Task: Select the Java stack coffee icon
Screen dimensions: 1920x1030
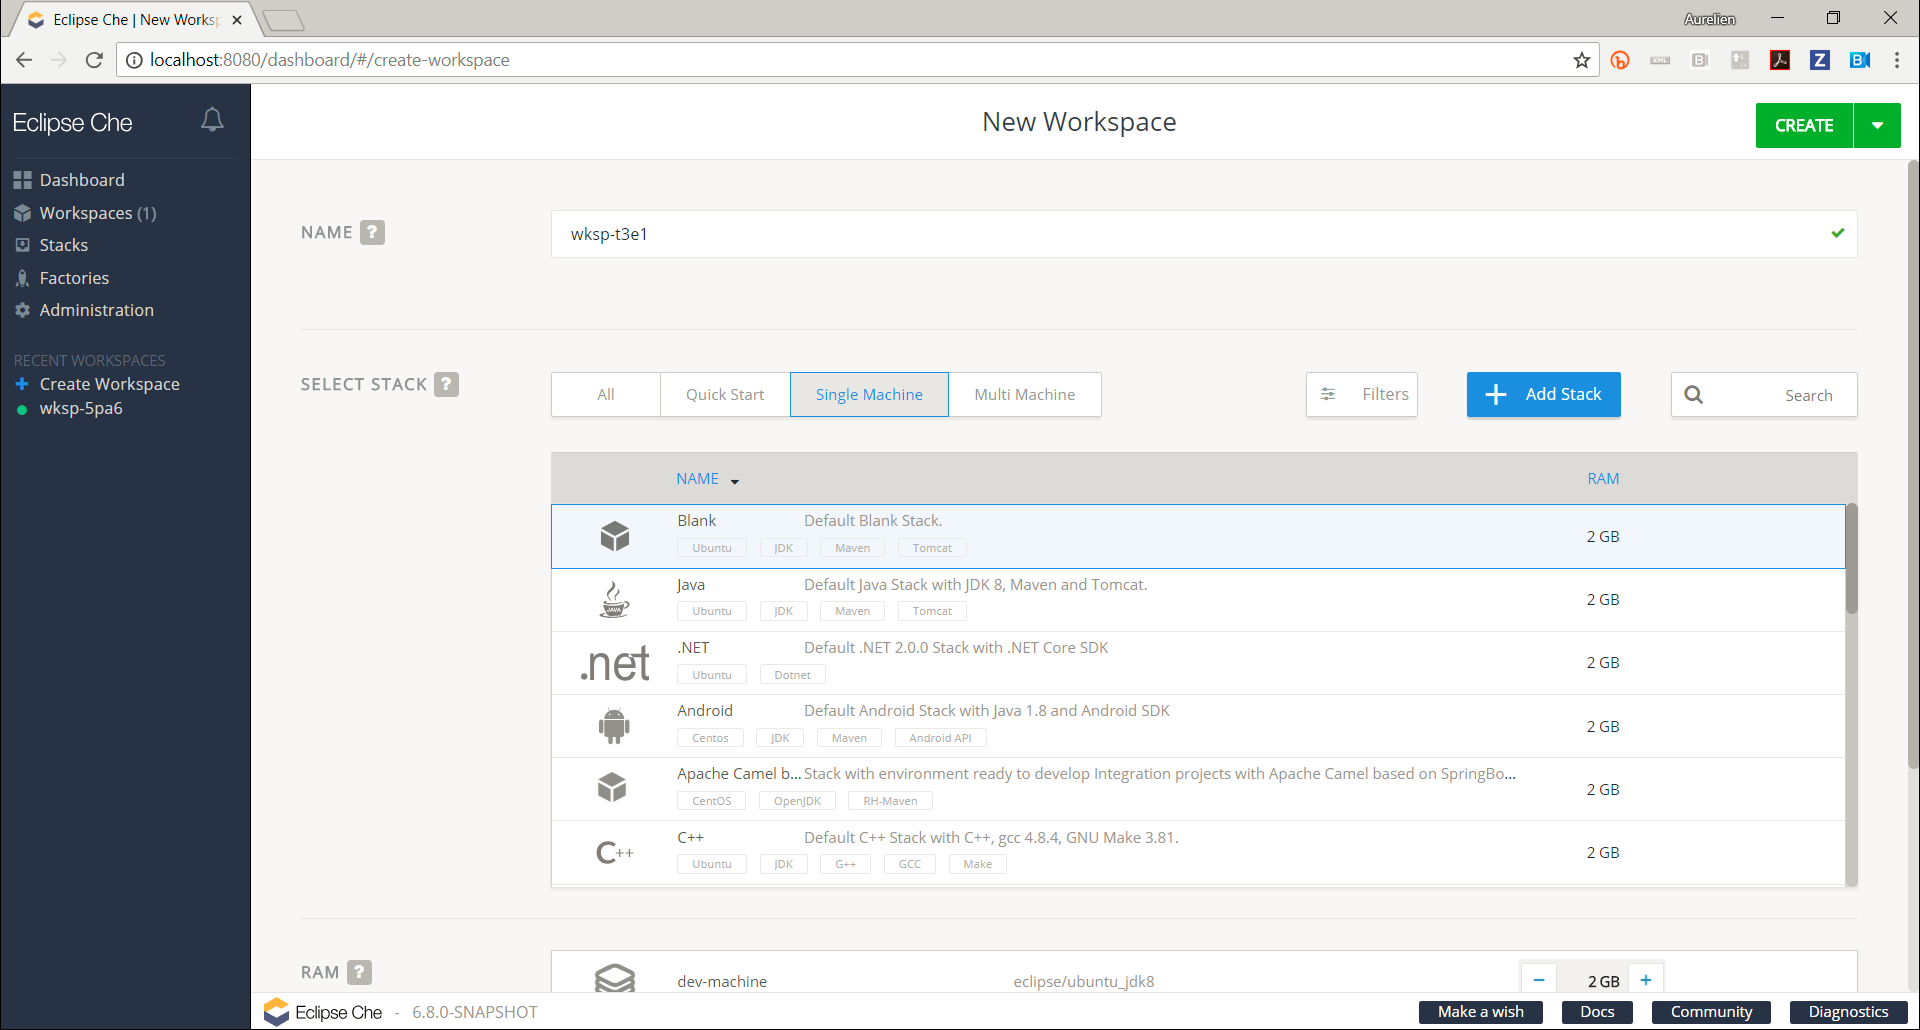Action: click(x=614, y=600)
